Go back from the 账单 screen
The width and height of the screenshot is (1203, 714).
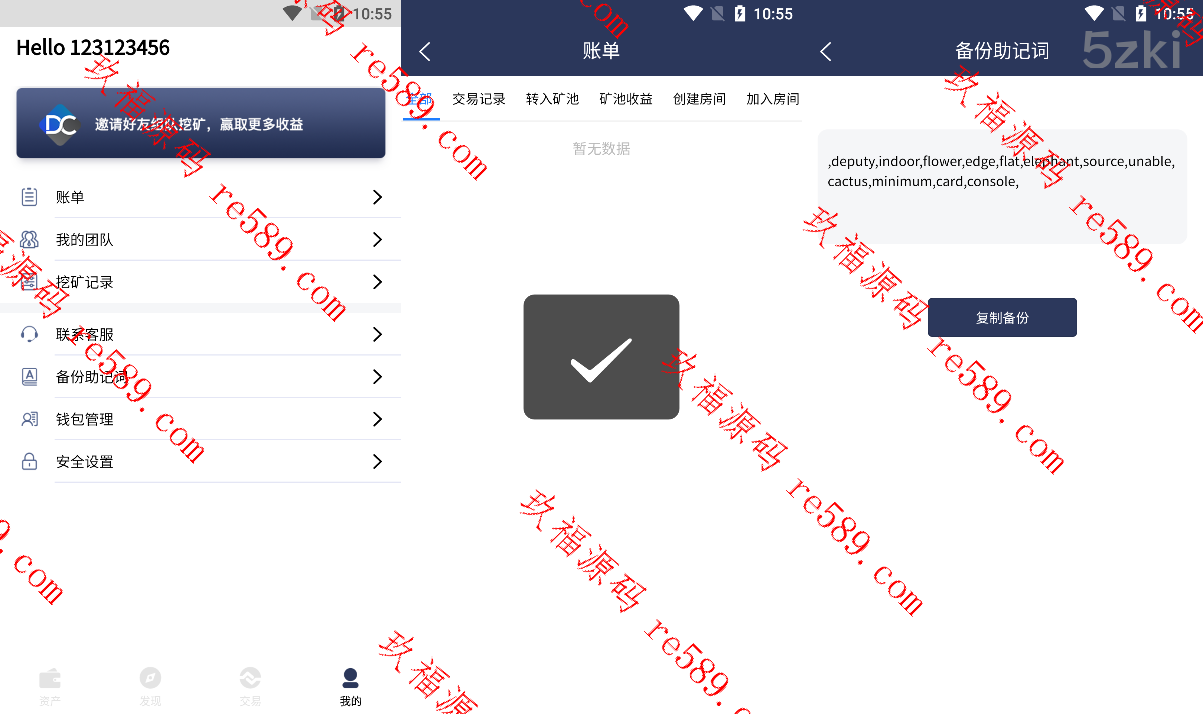tap(425, 51)
